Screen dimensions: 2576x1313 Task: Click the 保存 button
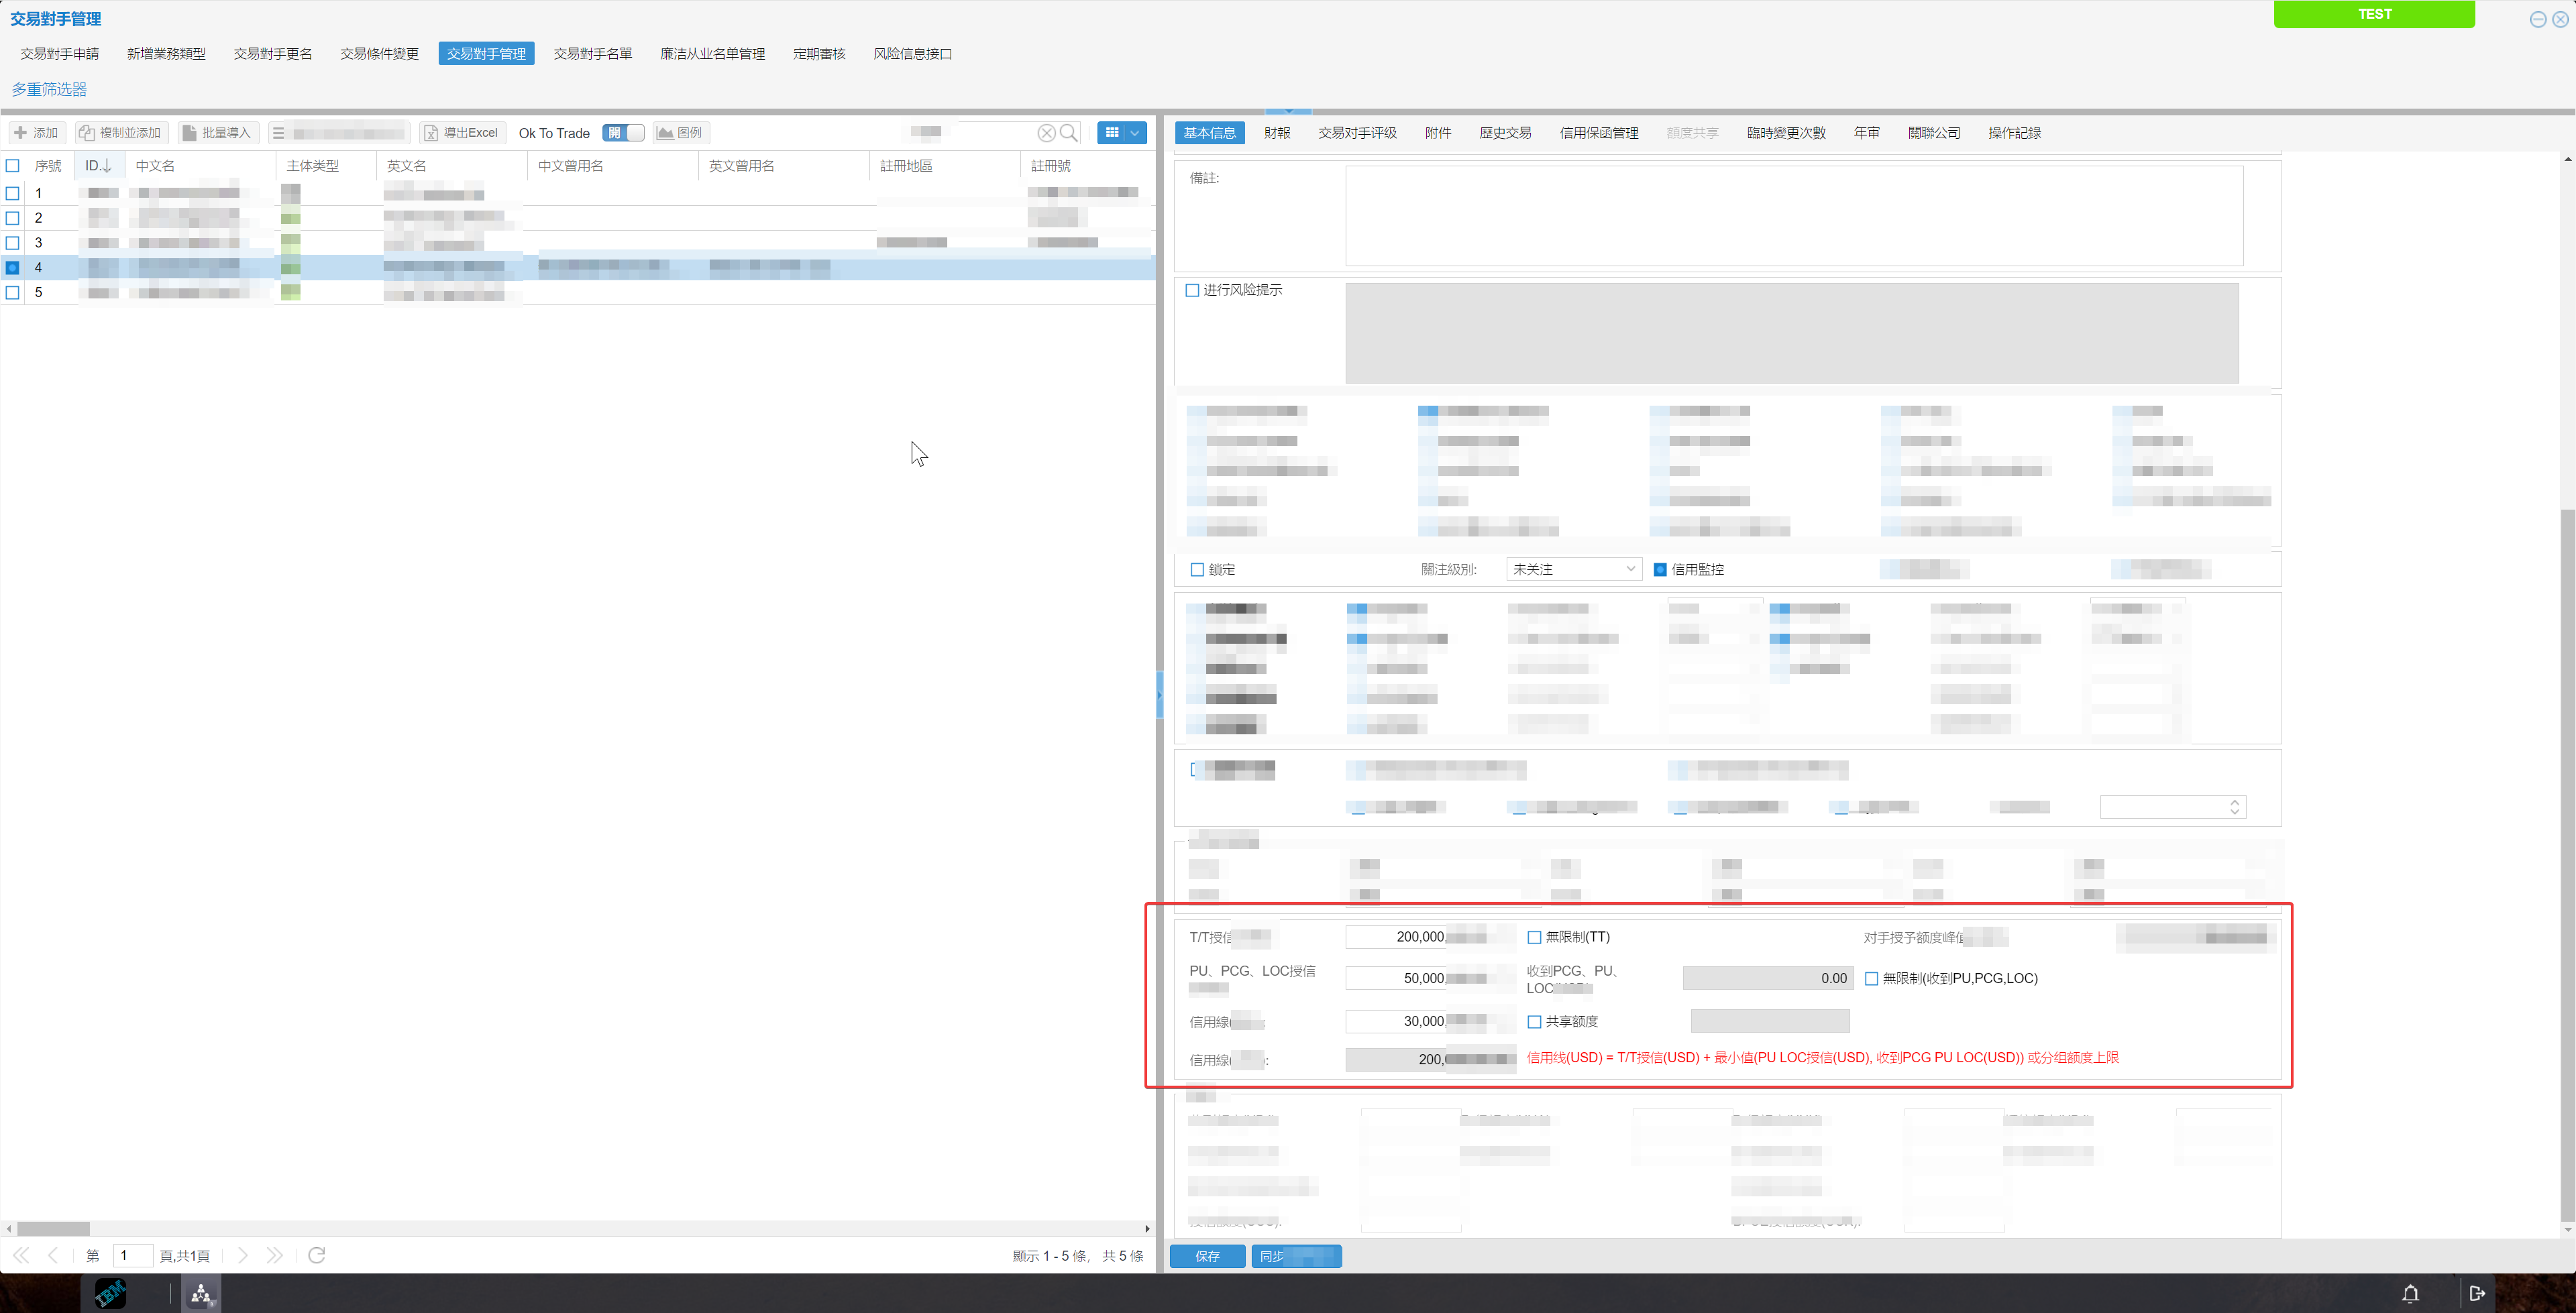(1207, 1256)
